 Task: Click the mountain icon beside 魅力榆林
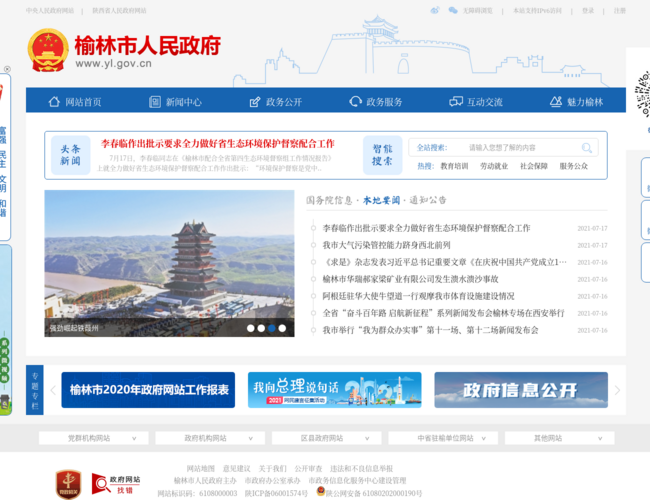point(556,102)
